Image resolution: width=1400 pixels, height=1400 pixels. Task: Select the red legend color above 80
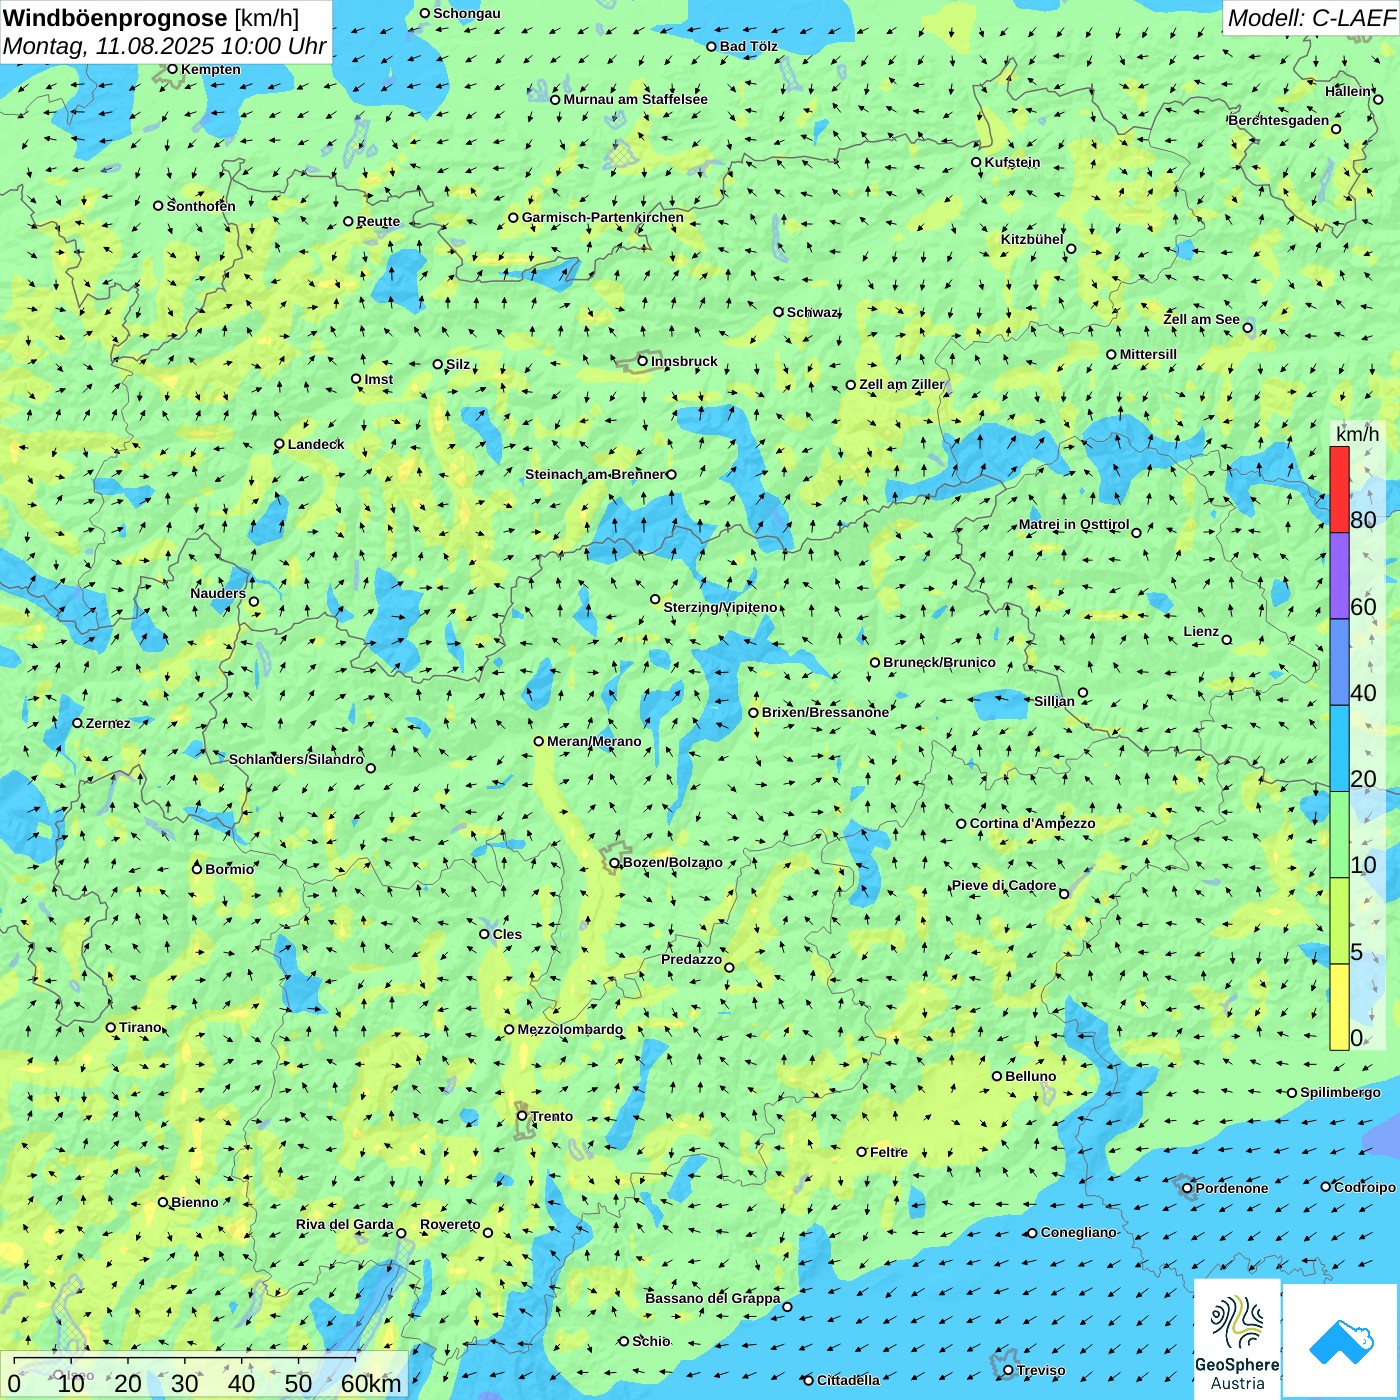tap(1339, 489)
